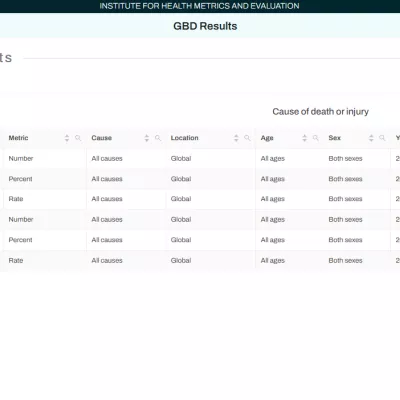The width and height of the screenshot is (400, 400).
Task: Sort the table by the Age column
Action: coord(304,138)
